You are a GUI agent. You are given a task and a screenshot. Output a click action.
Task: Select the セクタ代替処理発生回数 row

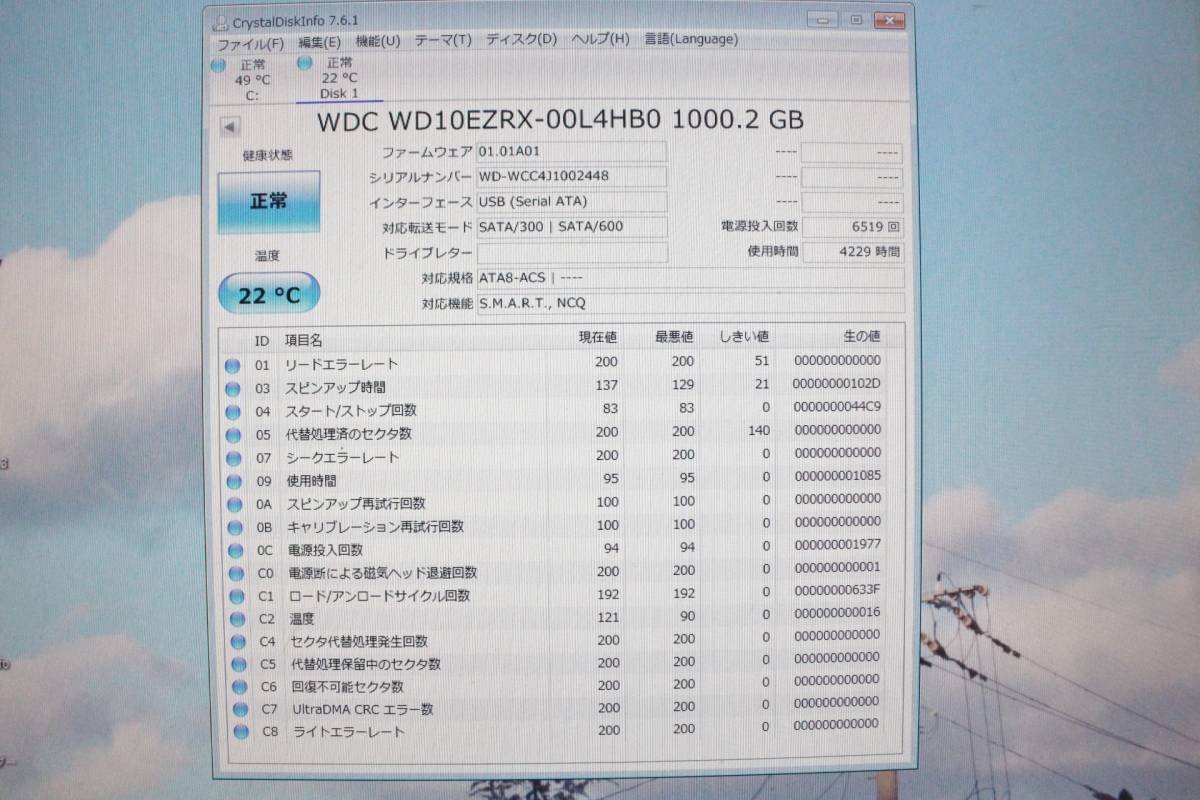(x=560, y=639)
